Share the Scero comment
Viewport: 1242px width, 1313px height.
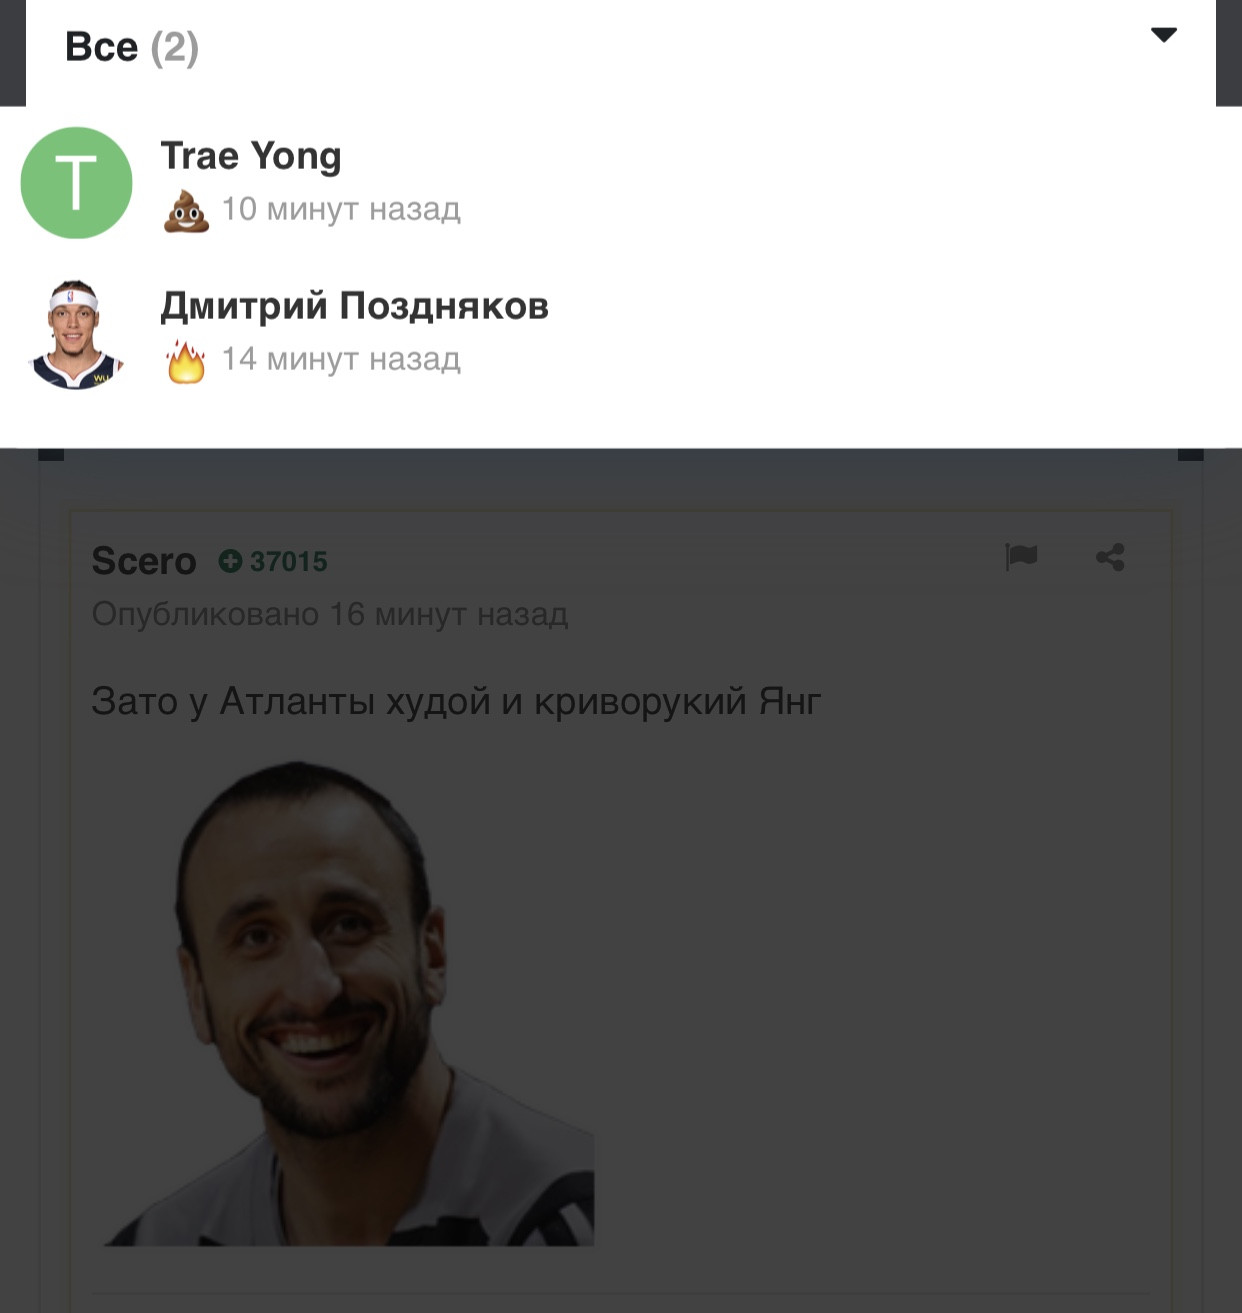(x=1110, y=557)
